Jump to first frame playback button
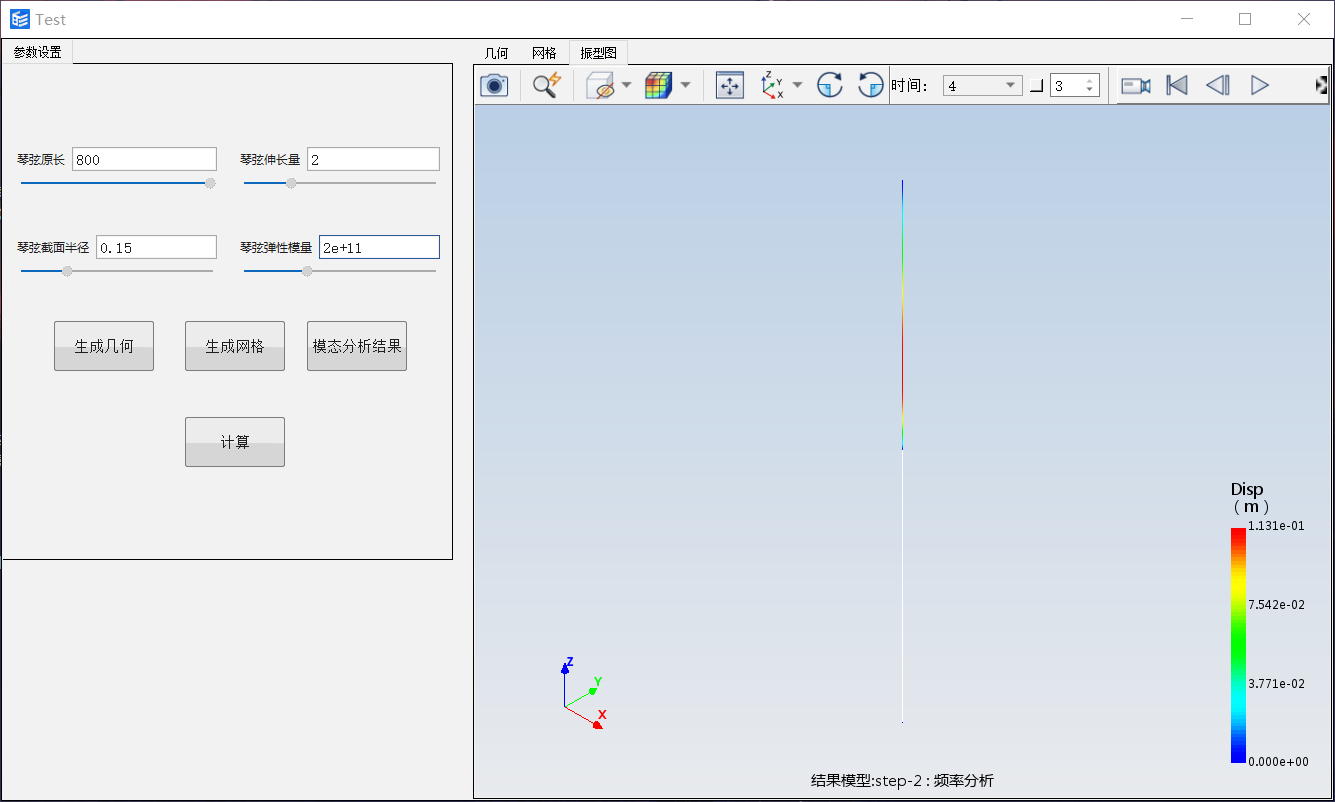 click(1177, 86)
